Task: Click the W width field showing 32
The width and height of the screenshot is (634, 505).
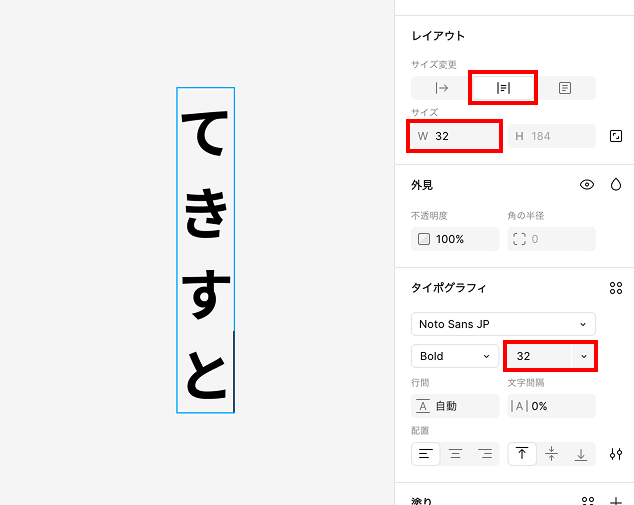Action: (455, 136)
